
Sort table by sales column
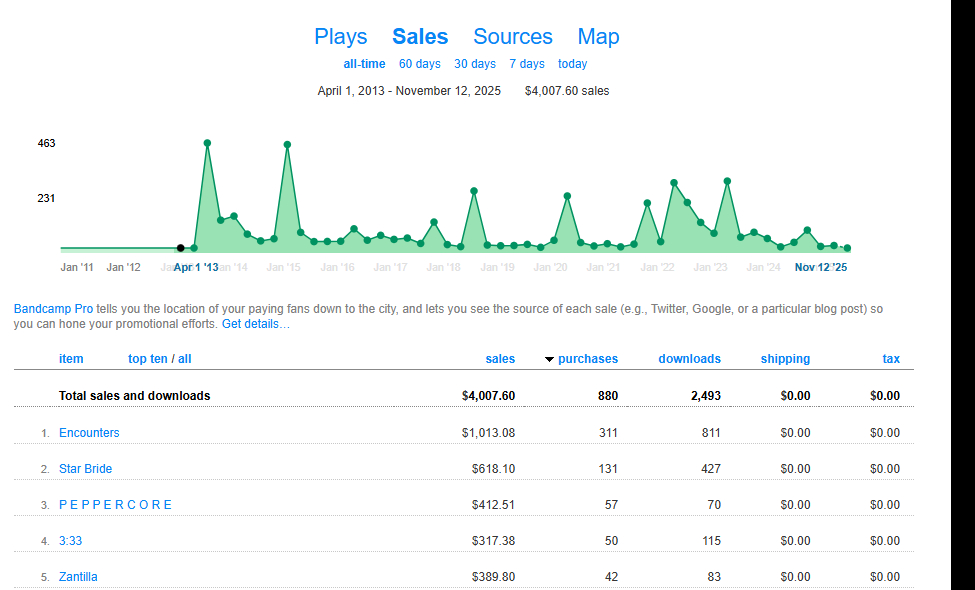tap(500, 359)
